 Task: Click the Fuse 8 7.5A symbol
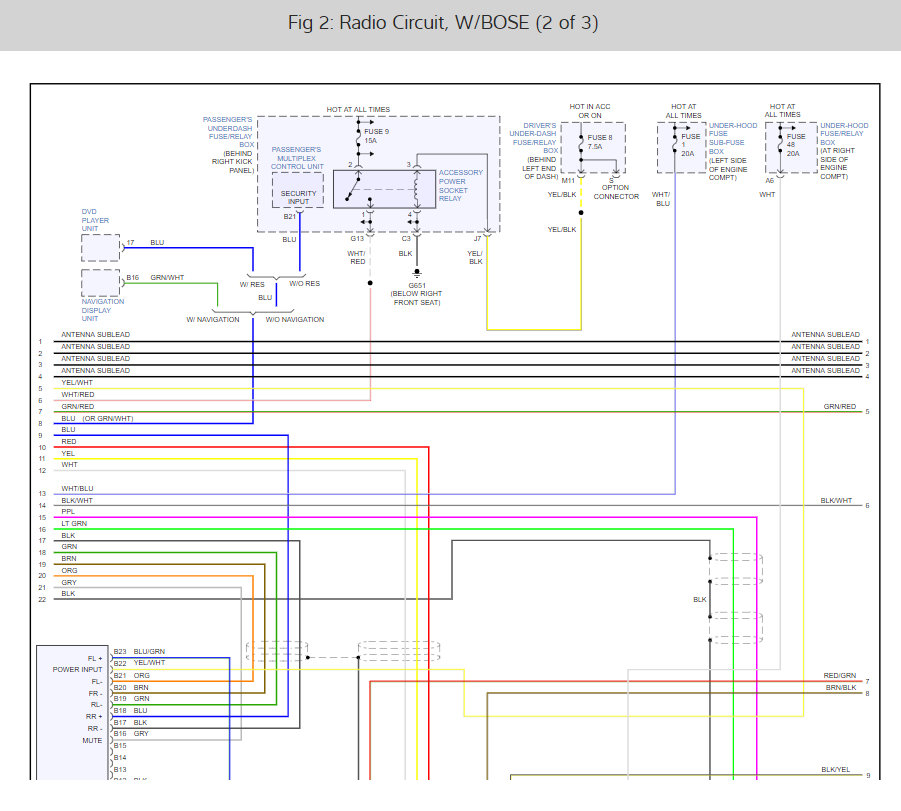[x=581, y=143]
